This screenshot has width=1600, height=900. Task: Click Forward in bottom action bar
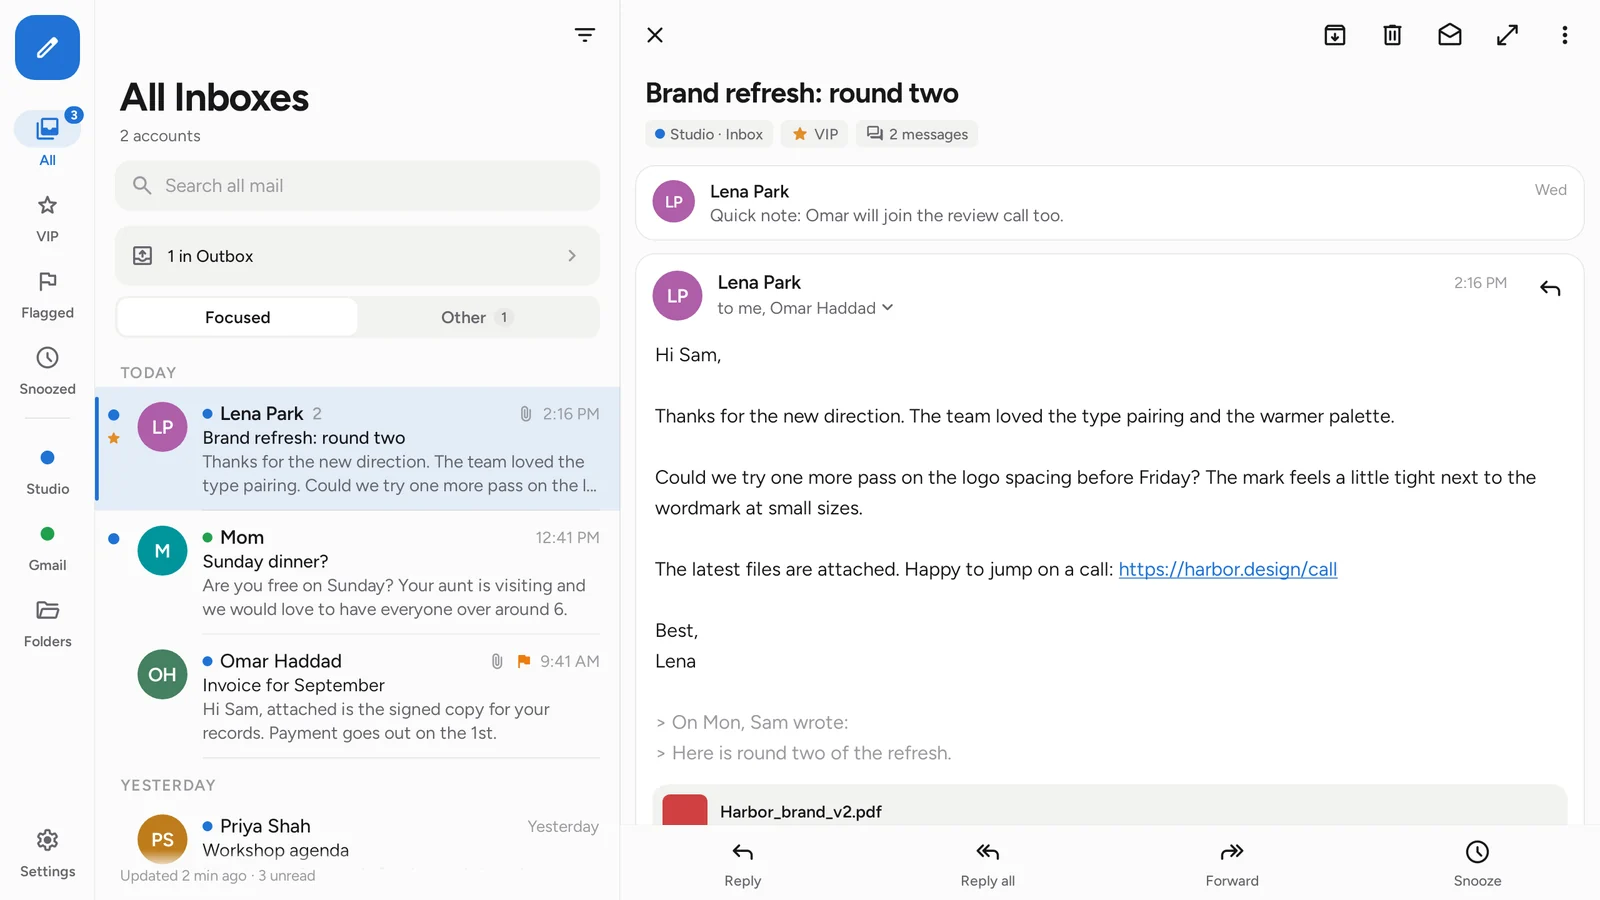(x=1232, y=864)
